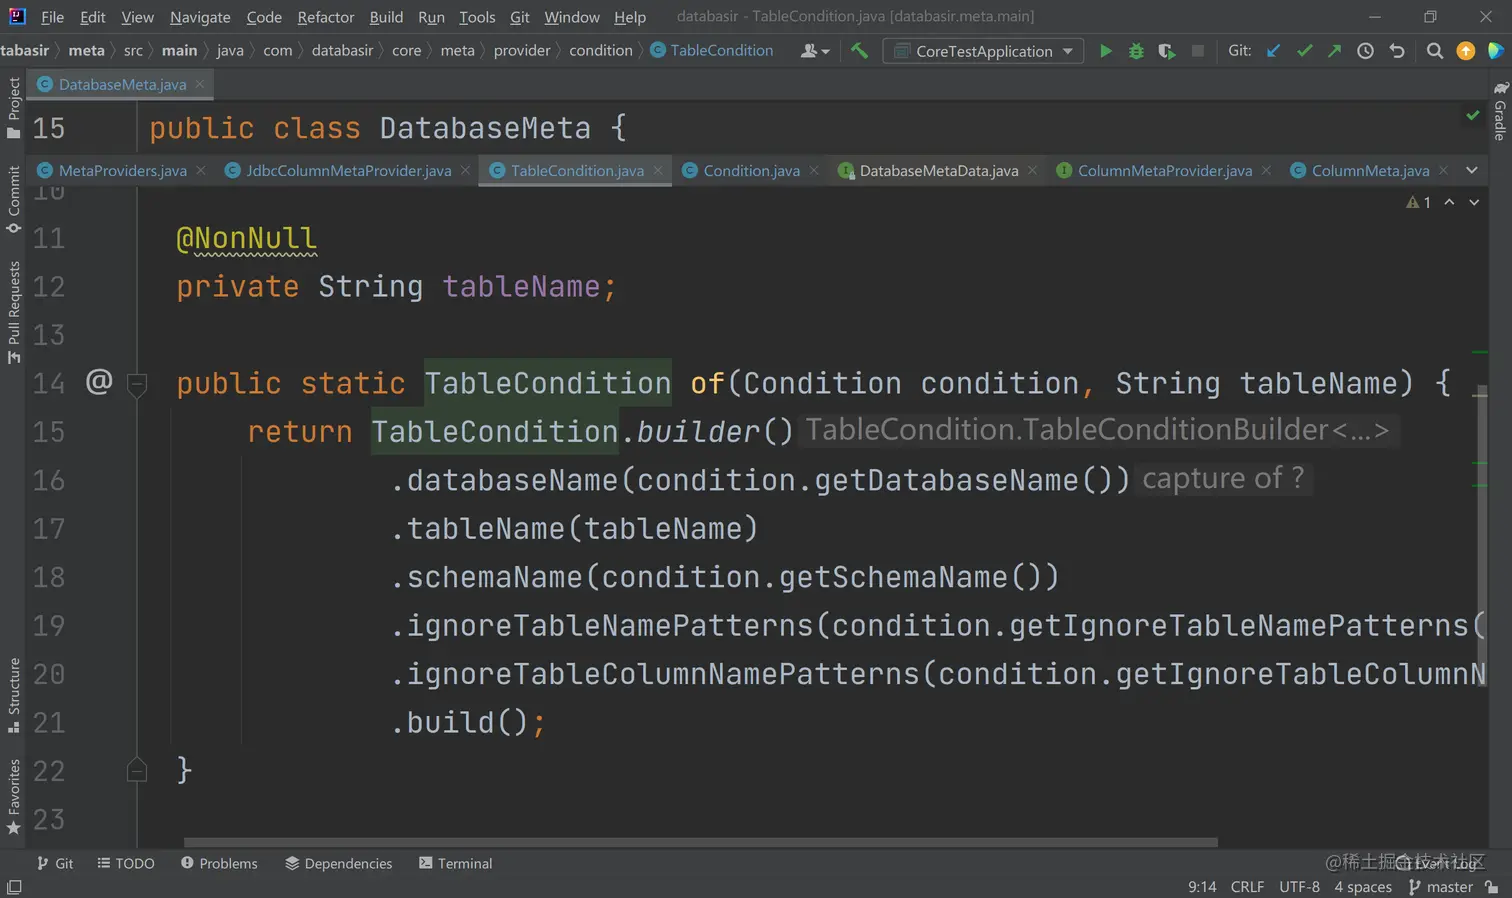Select the DatabaseMeta.java tab in top editor
Screen dimensions: 1512x898
122,84
